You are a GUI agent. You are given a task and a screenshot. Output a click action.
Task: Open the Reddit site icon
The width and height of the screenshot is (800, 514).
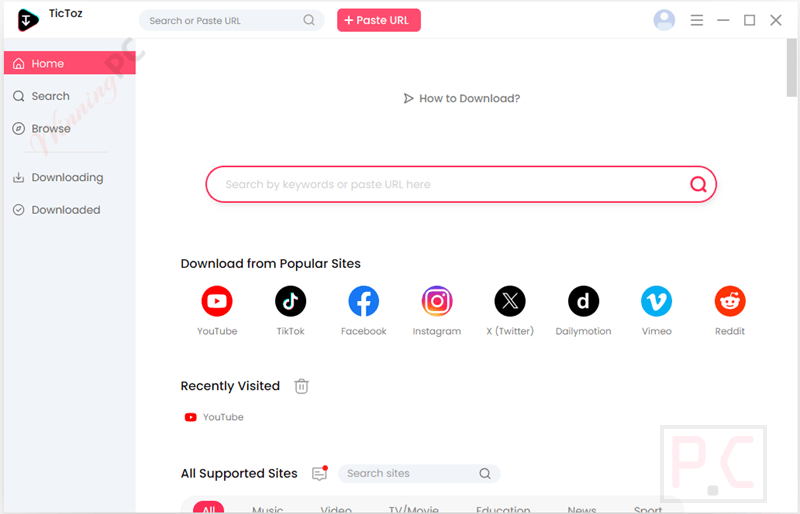point(730,301)
